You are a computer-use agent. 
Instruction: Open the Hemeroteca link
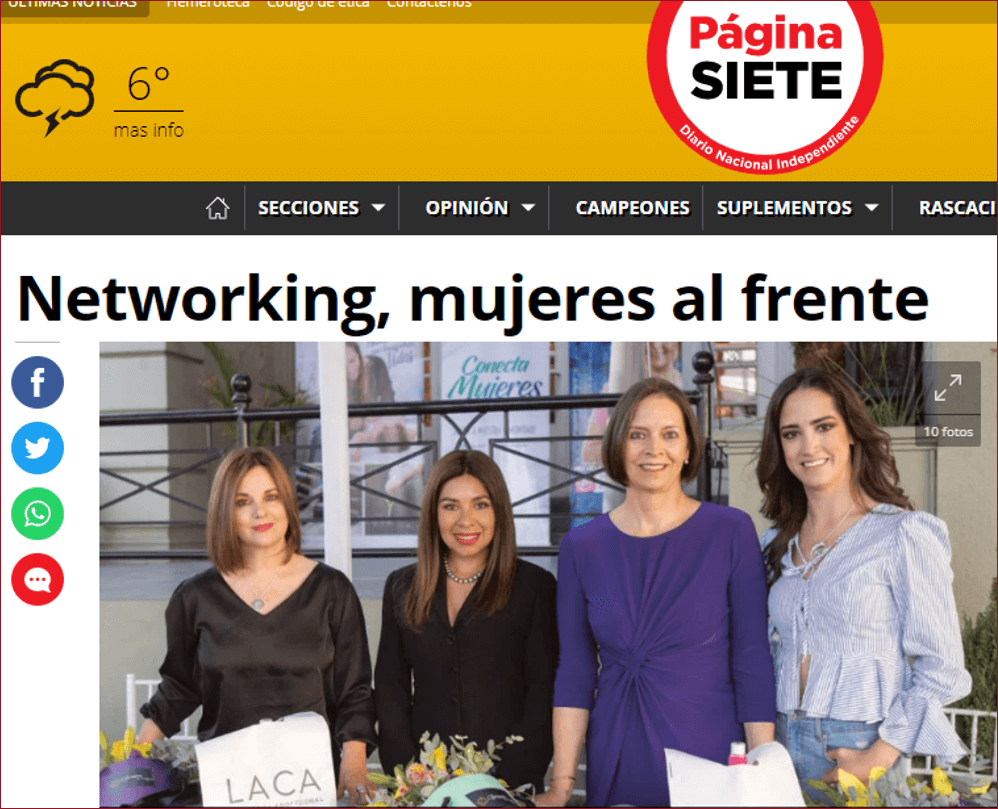click(207, 4)
